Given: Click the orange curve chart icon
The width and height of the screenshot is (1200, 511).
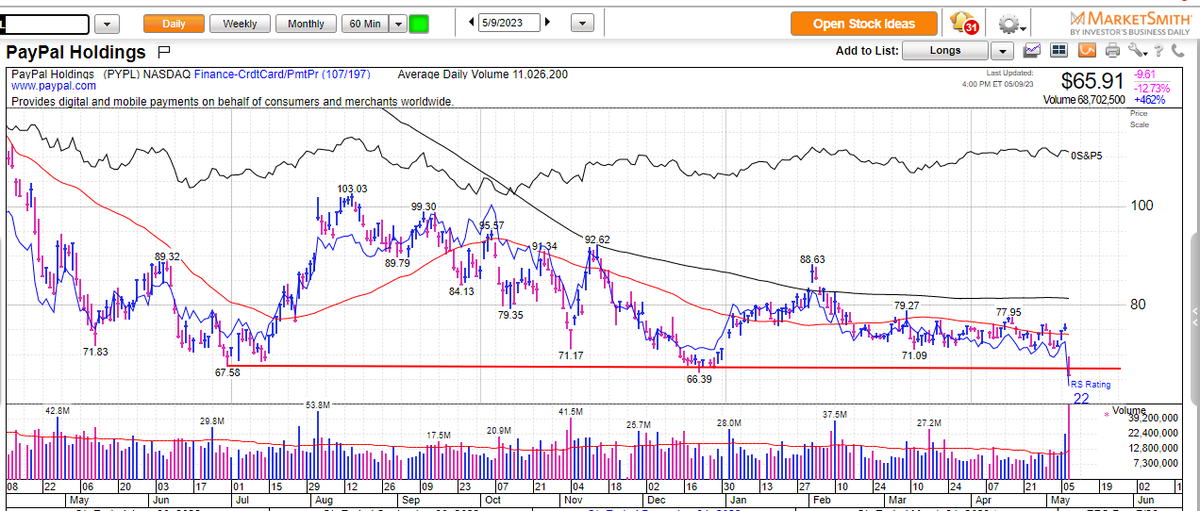Looking at the screenshot, I should pos(1086,50).
